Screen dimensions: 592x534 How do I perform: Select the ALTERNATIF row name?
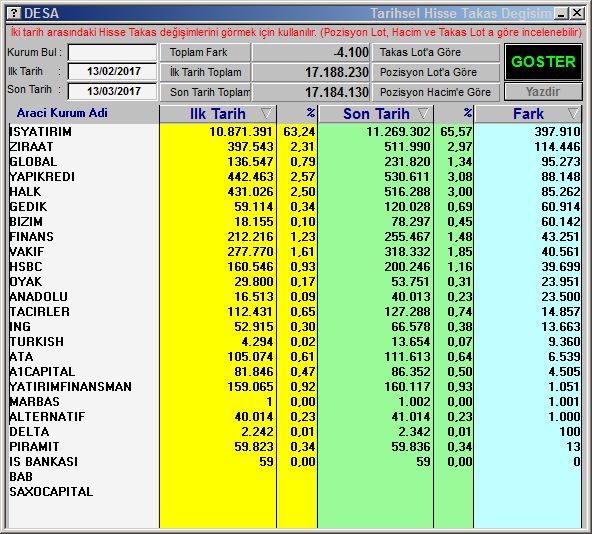[x=48, y=417]
